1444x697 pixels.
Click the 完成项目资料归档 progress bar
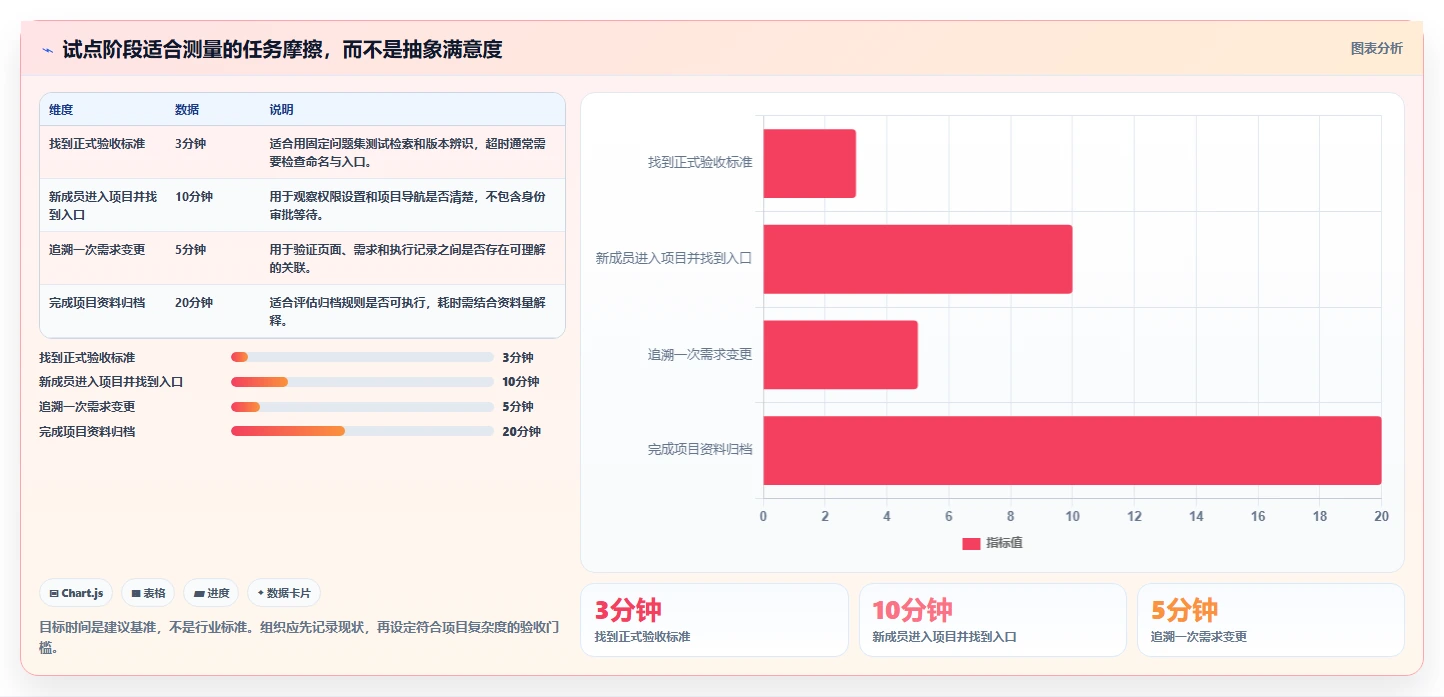(362, 431)
